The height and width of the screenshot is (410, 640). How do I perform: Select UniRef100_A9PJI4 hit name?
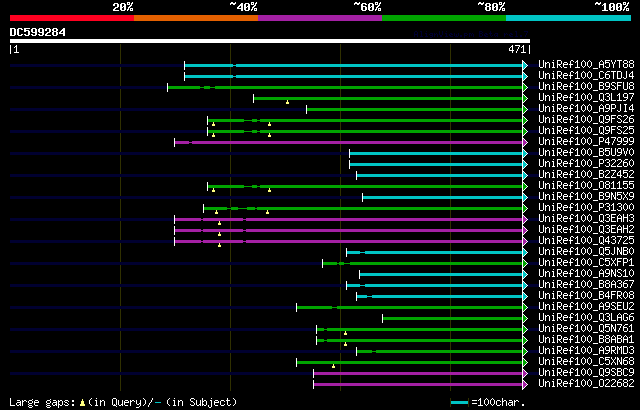coord(586,109)
